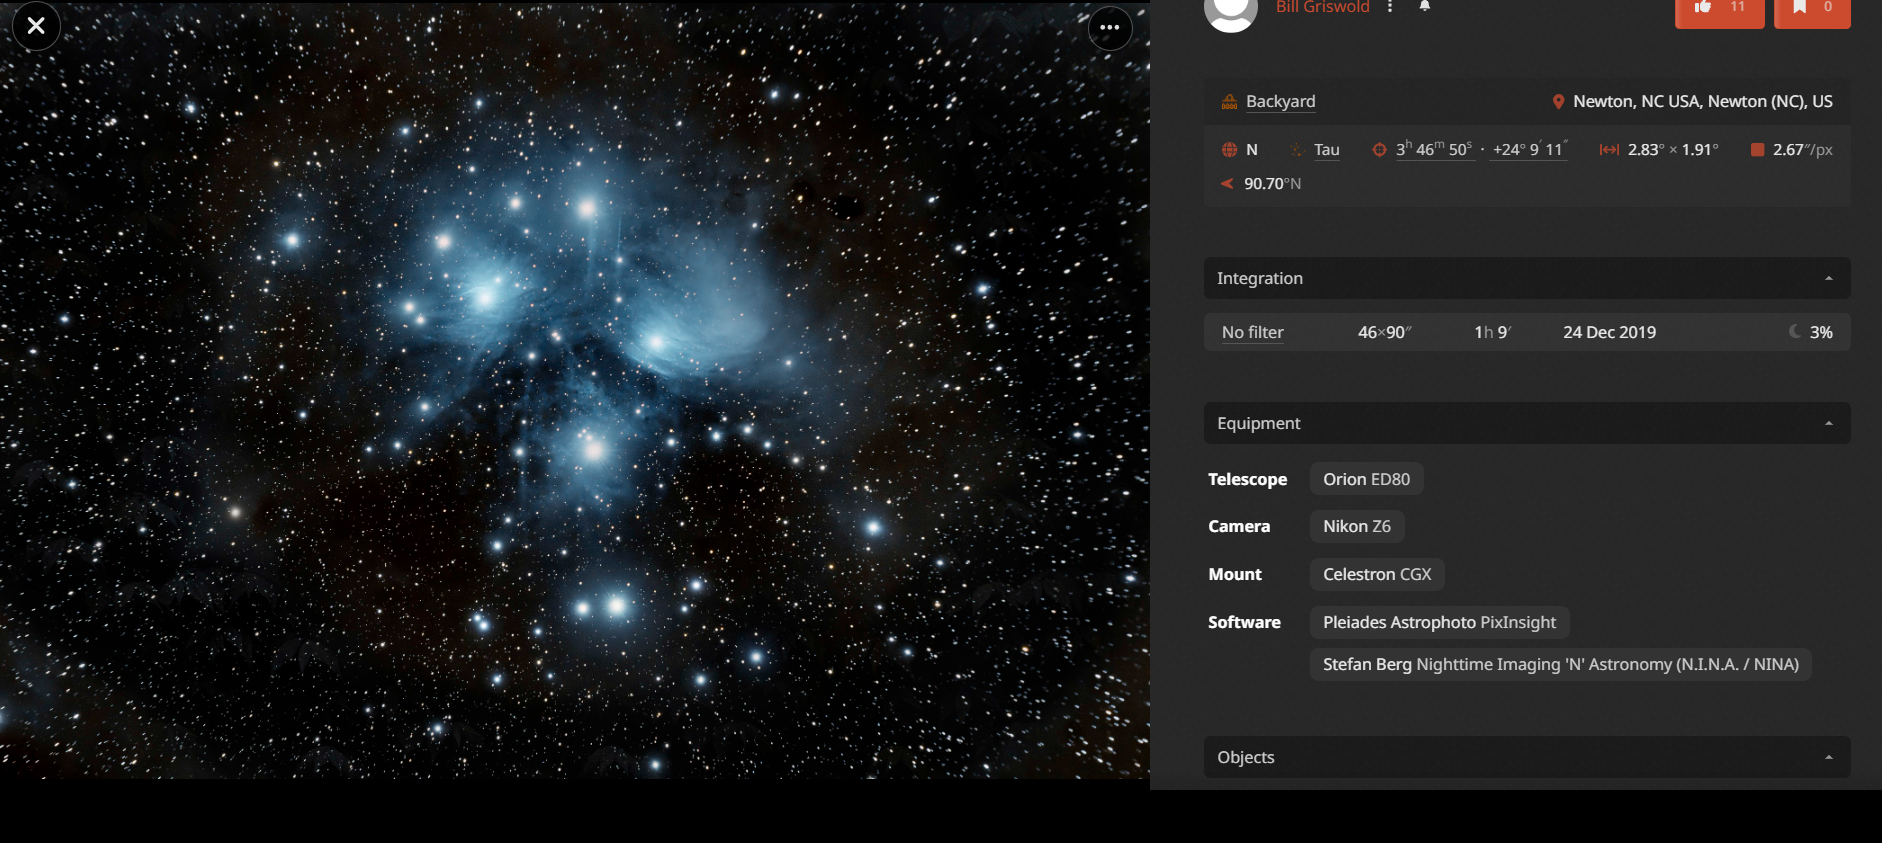Select the Mount label
Image resolution: width=1882 pixels, height=843 pixels.
tap(1235, 574)
